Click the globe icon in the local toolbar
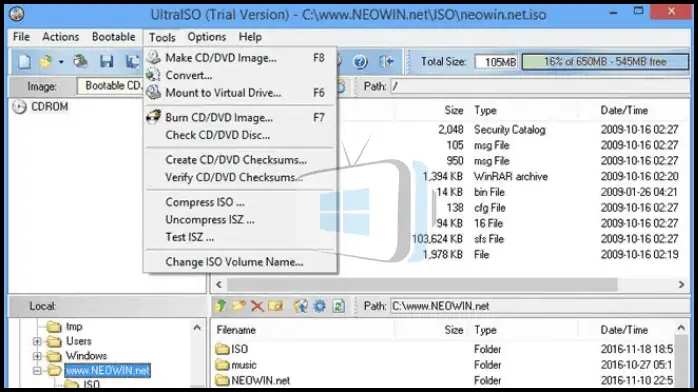 click(301, 306)
